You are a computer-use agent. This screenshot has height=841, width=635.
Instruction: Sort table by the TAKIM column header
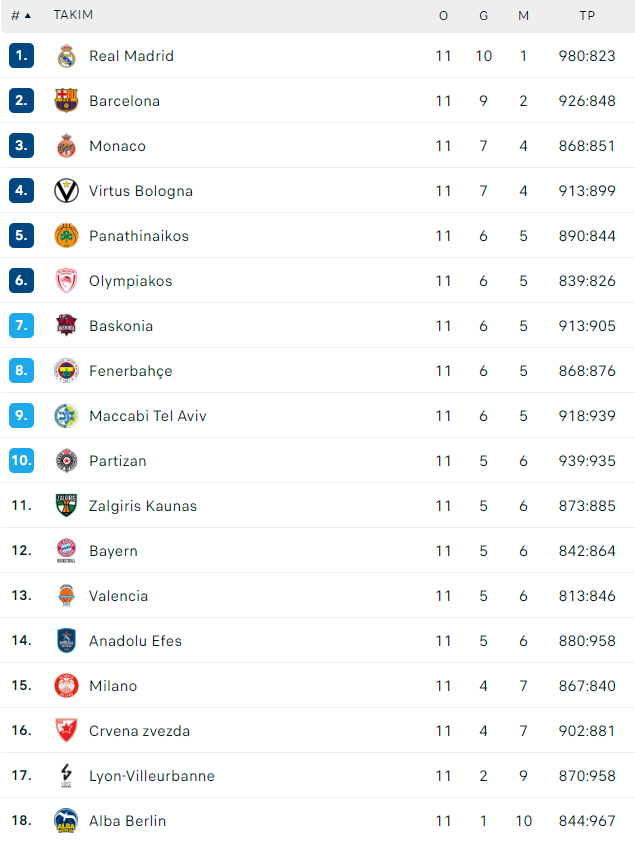tap(73, 16)
